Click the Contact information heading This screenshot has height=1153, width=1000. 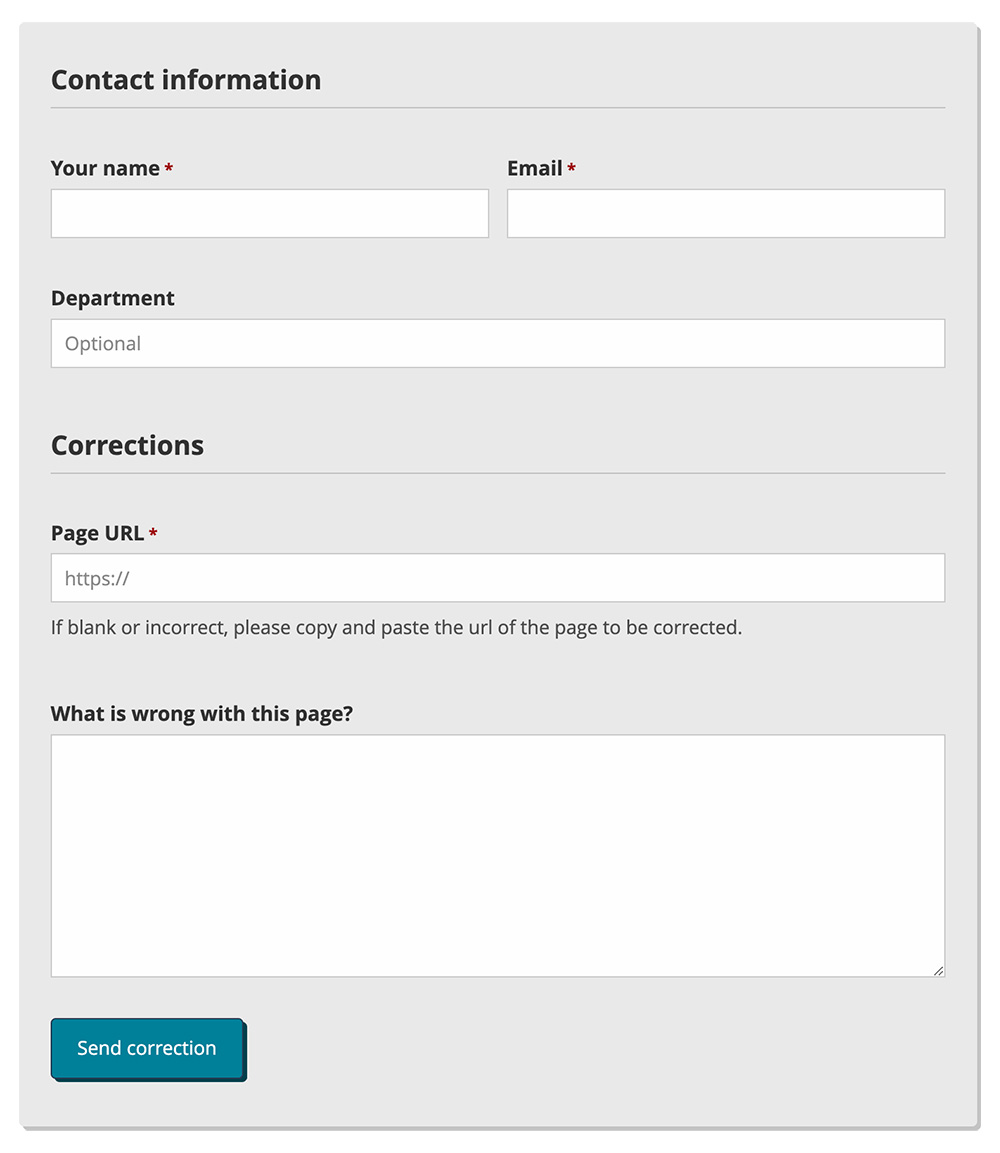pyautogui.click(x=186, y=80)
